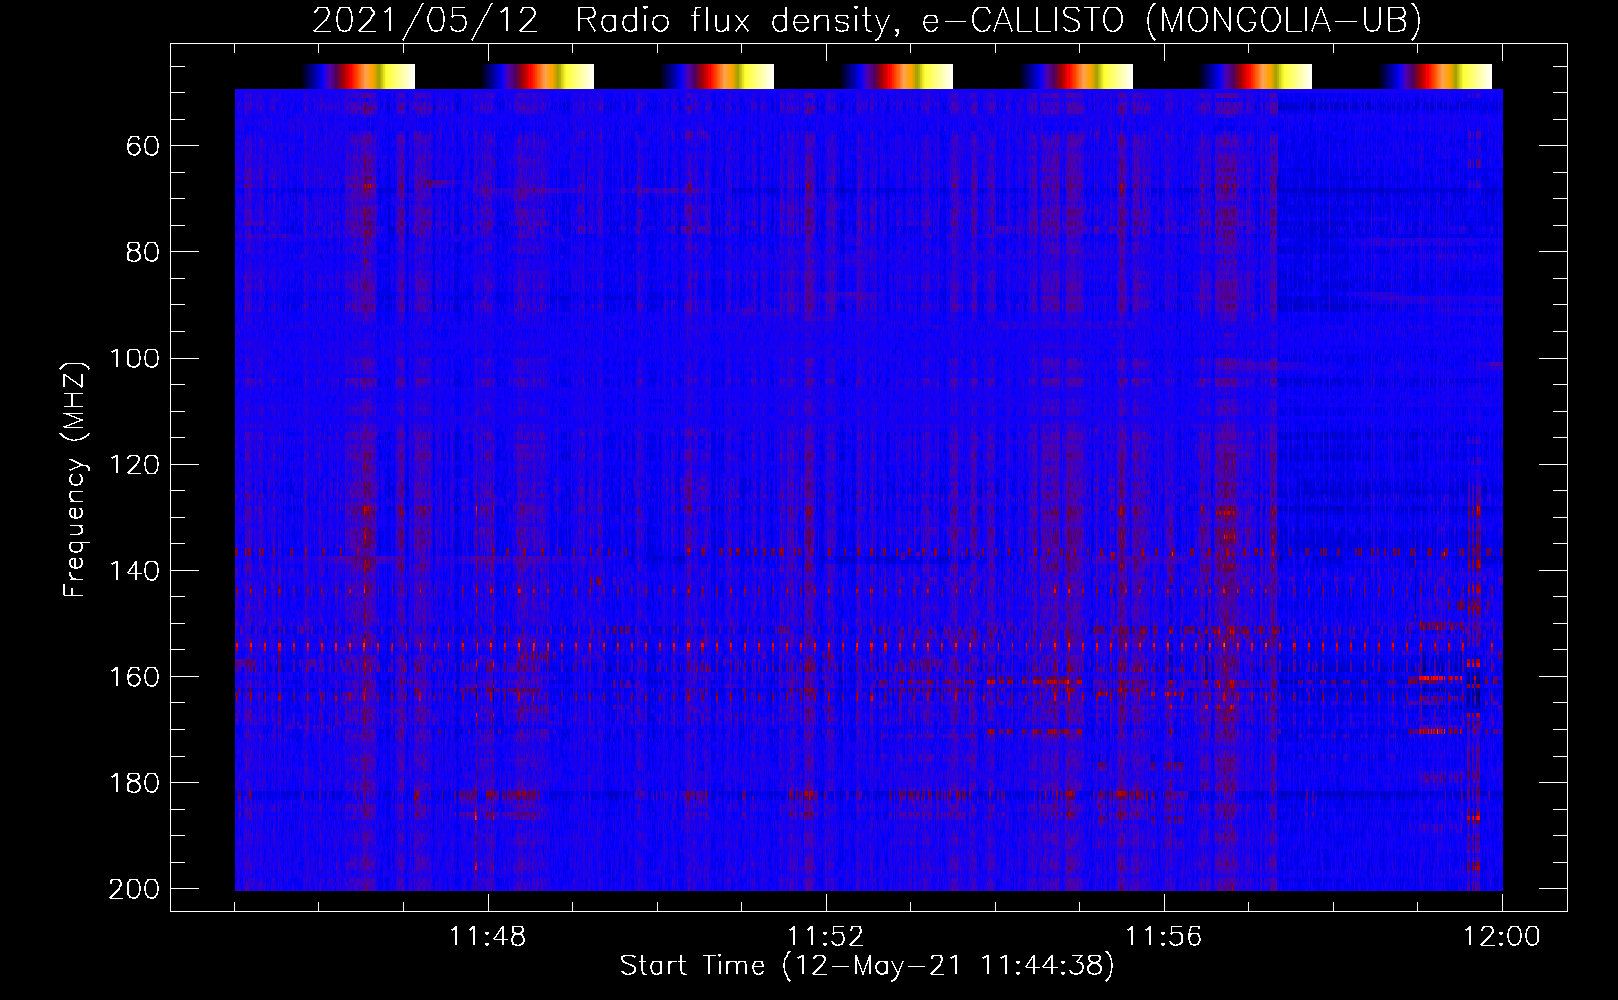Click the 11:52 time tick label

(826, 937)
